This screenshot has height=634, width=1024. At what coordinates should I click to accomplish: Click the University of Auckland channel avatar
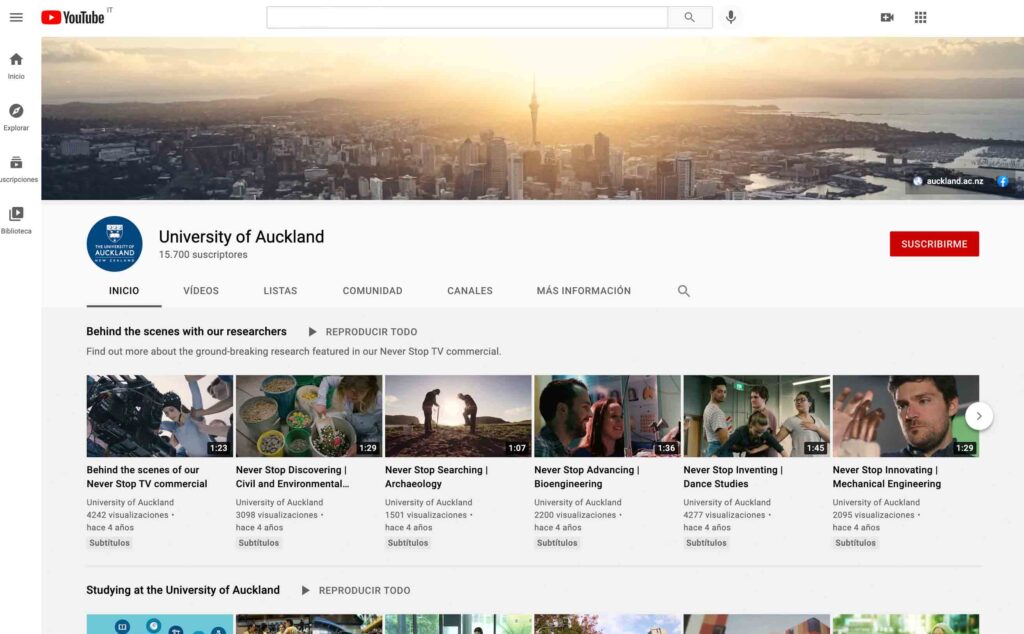[x=114, y=244]
